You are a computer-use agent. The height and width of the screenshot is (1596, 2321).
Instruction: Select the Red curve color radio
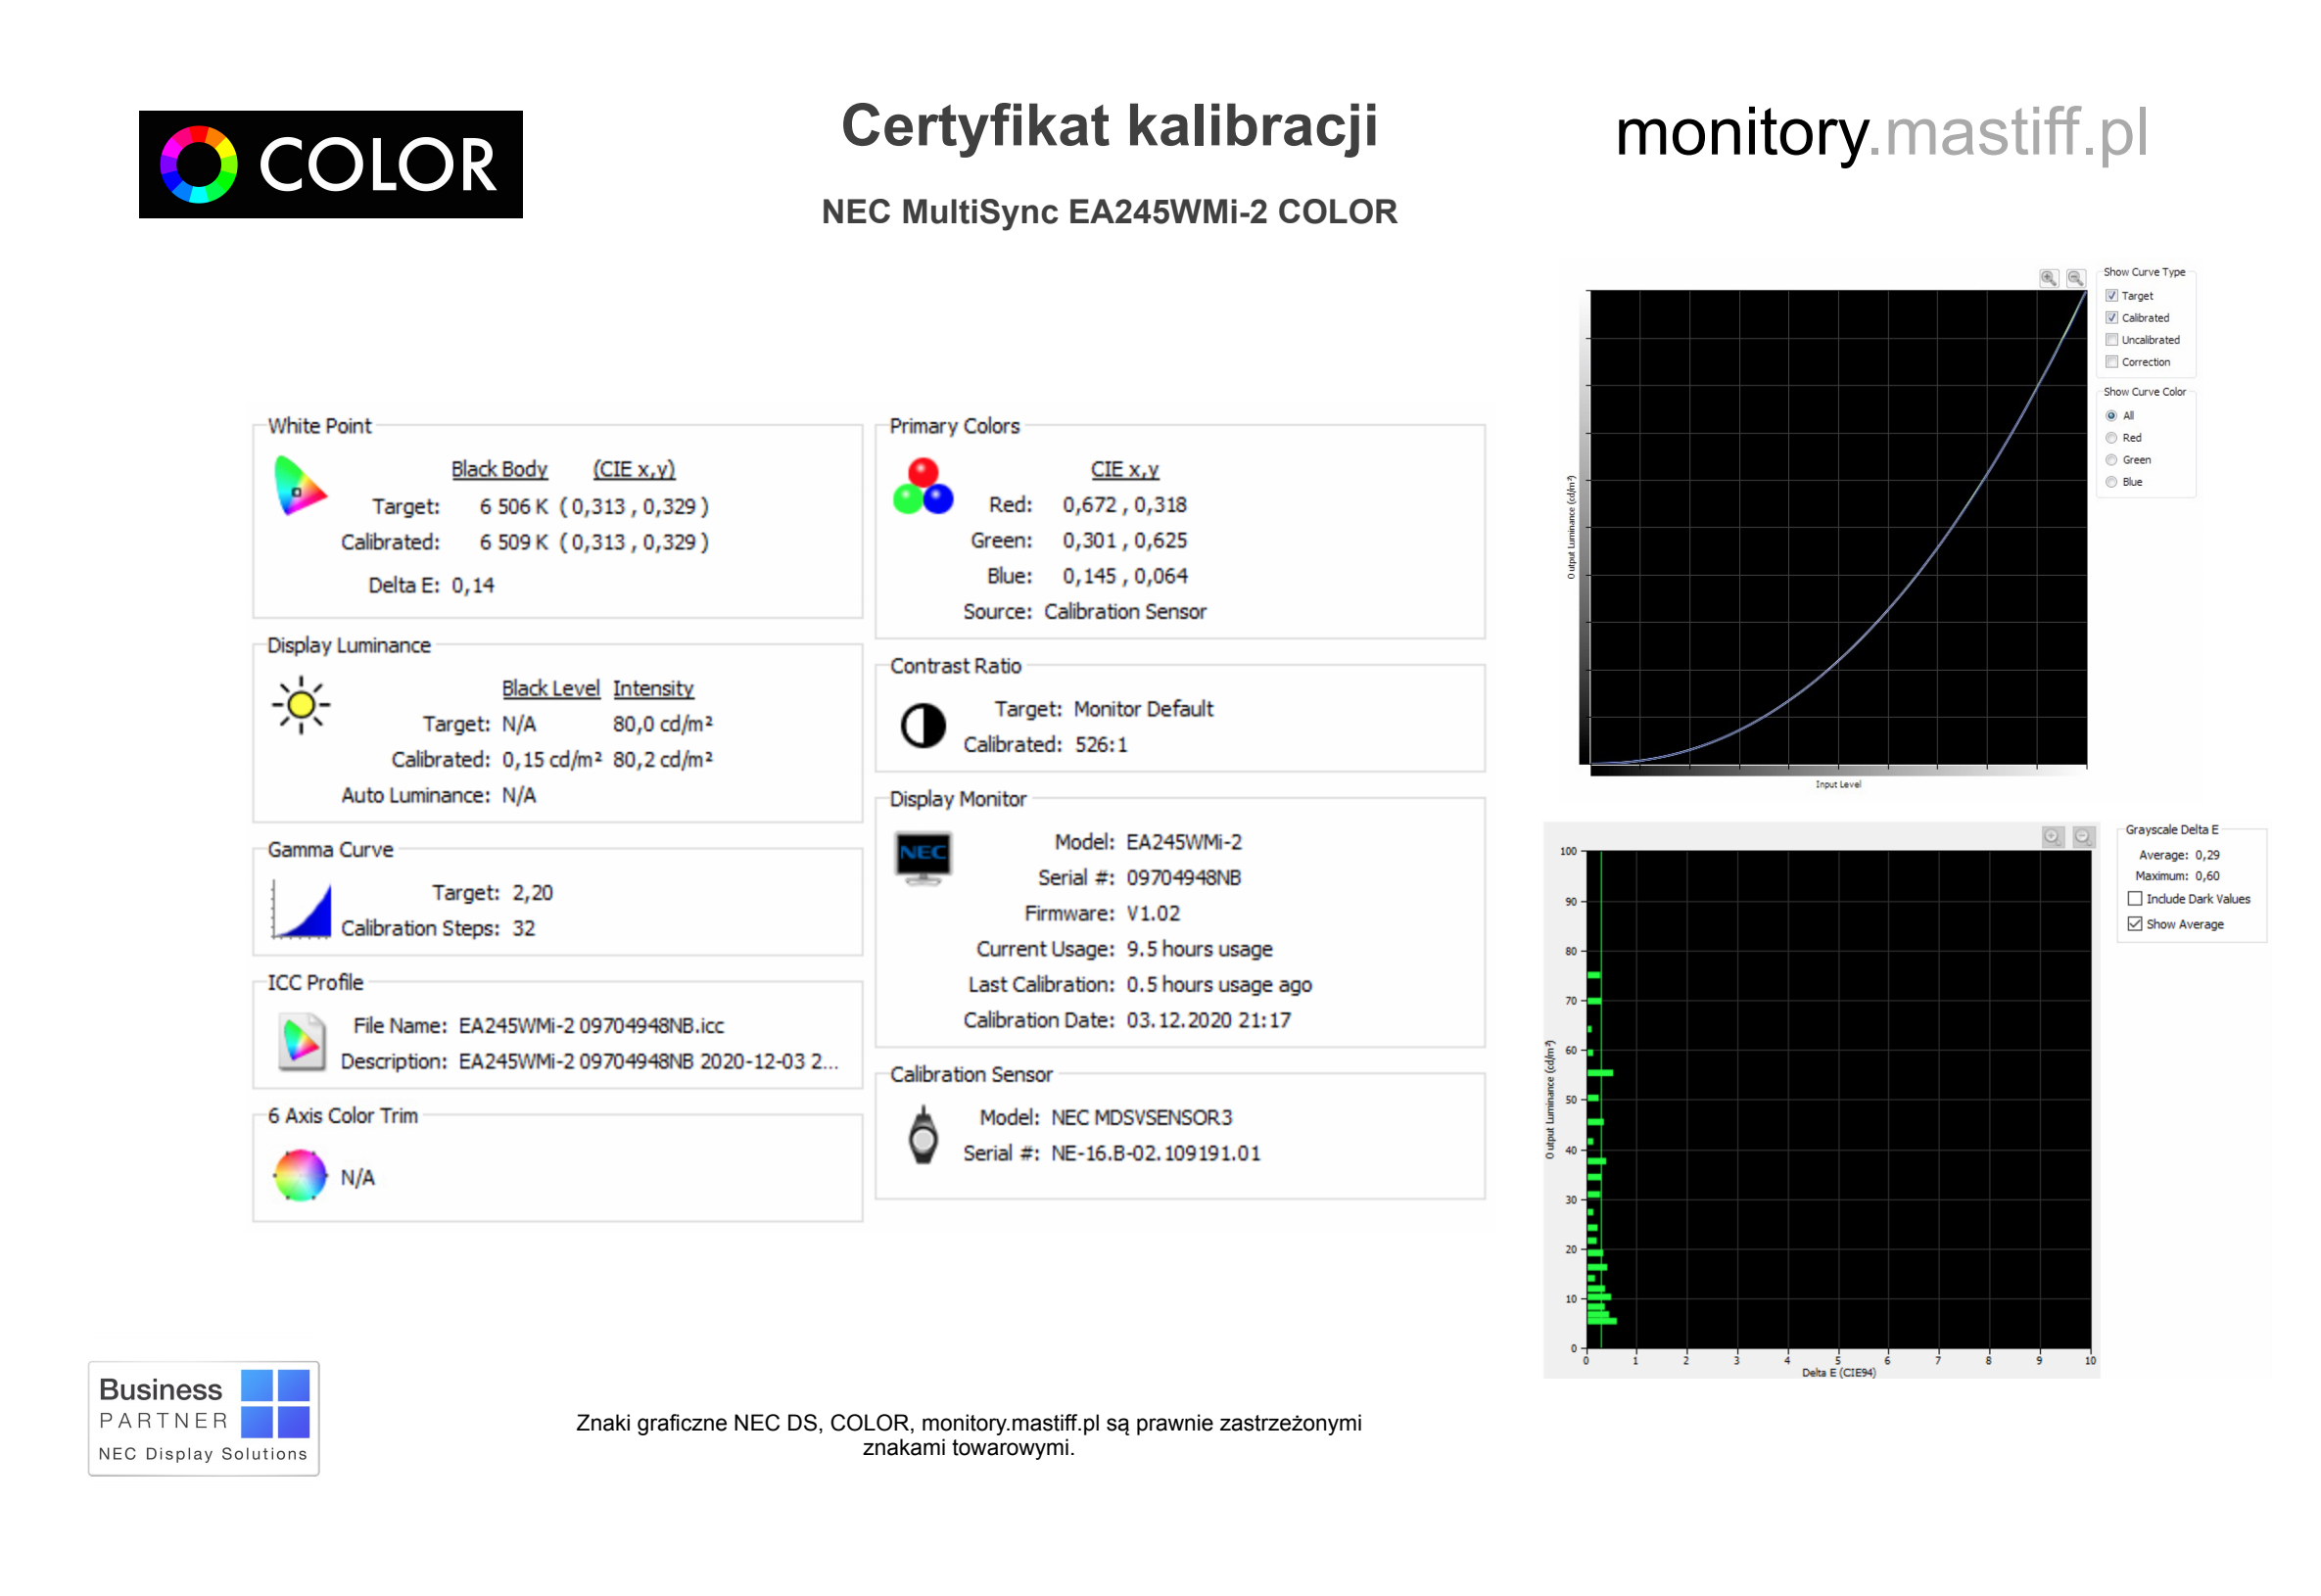2110,438
